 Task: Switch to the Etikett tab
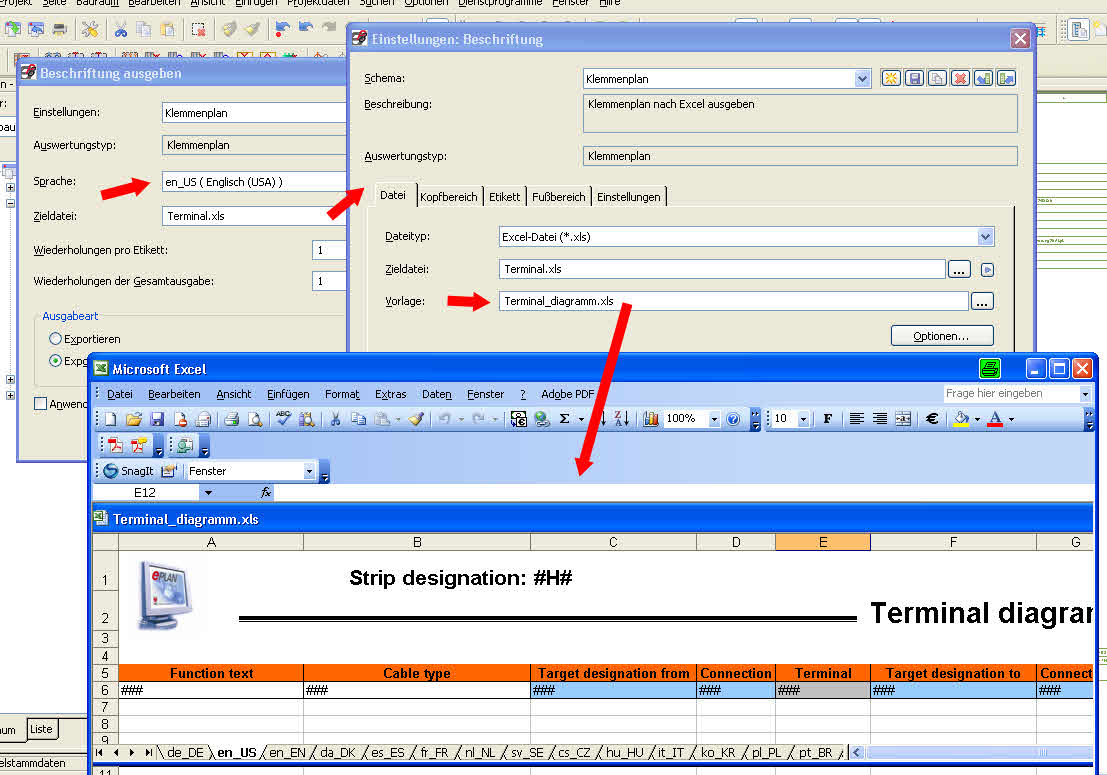pos(504,197)
